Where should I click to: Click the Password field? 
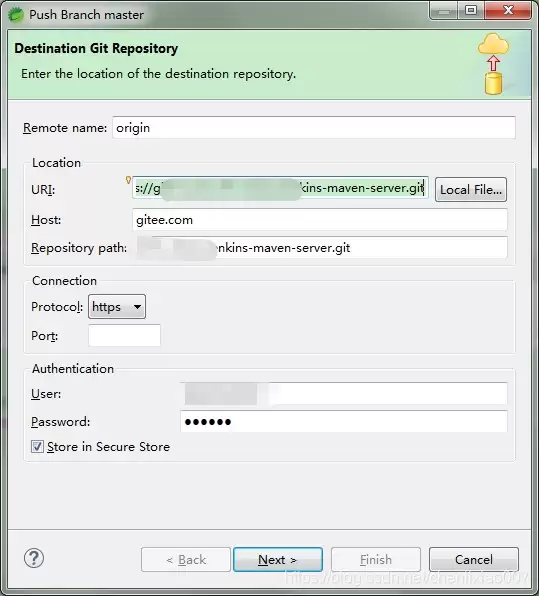click(344, 422)
